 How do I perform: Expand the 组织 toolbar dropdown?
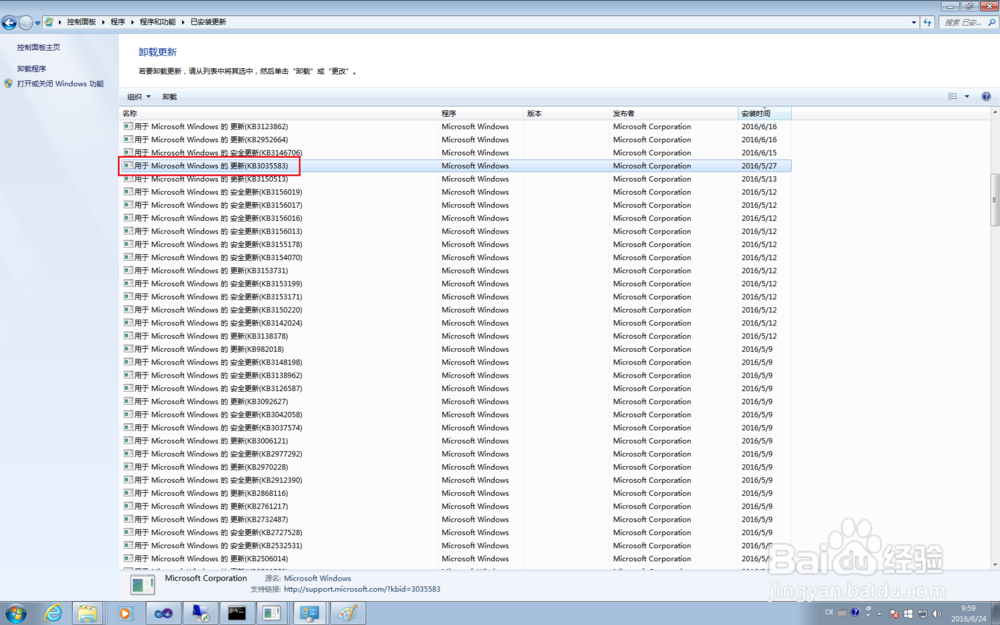click(x=138, y=97)
